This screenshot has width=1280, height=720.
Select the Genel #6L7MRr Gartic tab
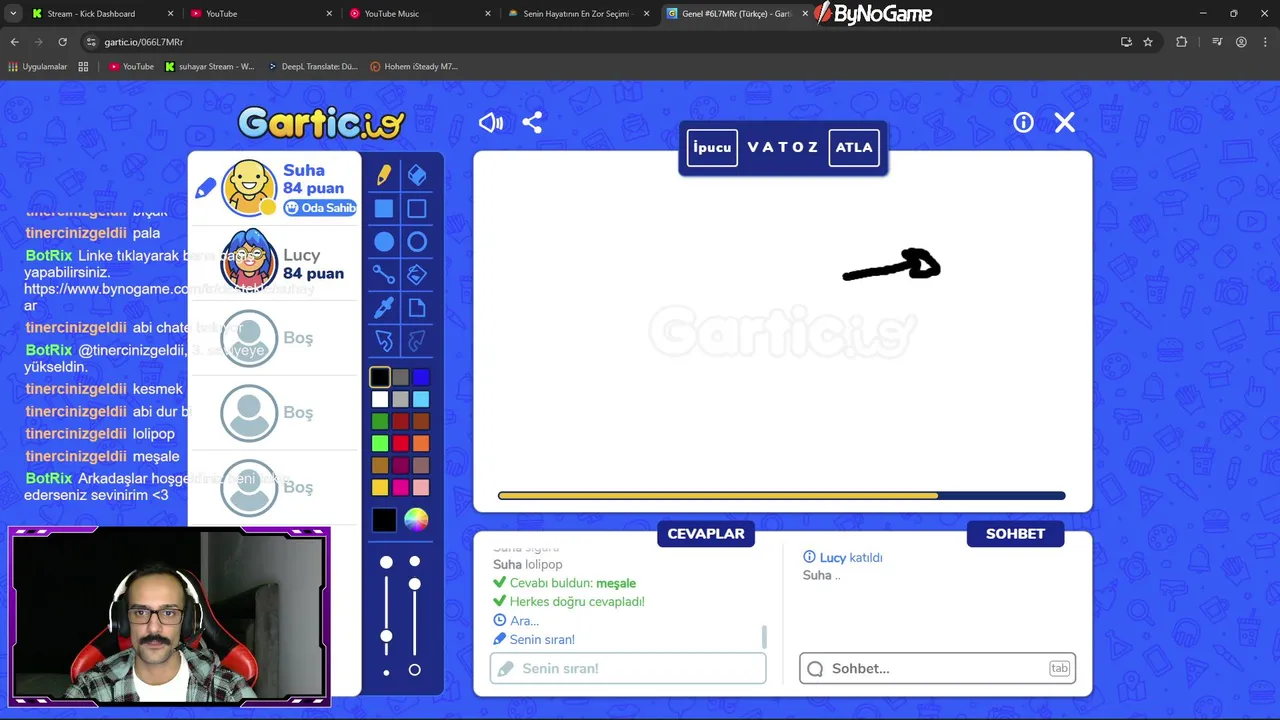735,14
